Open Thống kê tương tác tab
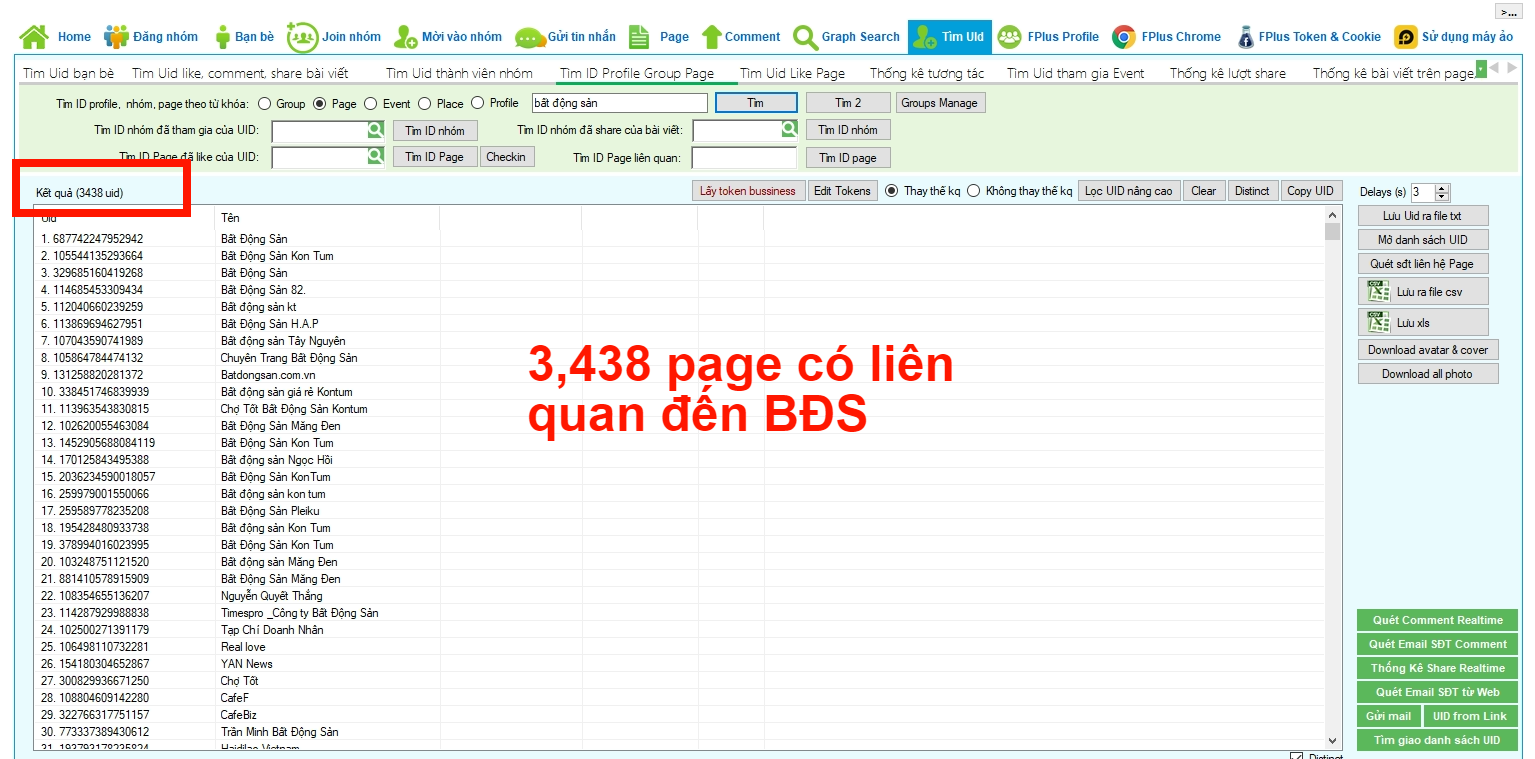Image resolution: width=1535 pixels, height=759 pixels. [x=927, y=73]
